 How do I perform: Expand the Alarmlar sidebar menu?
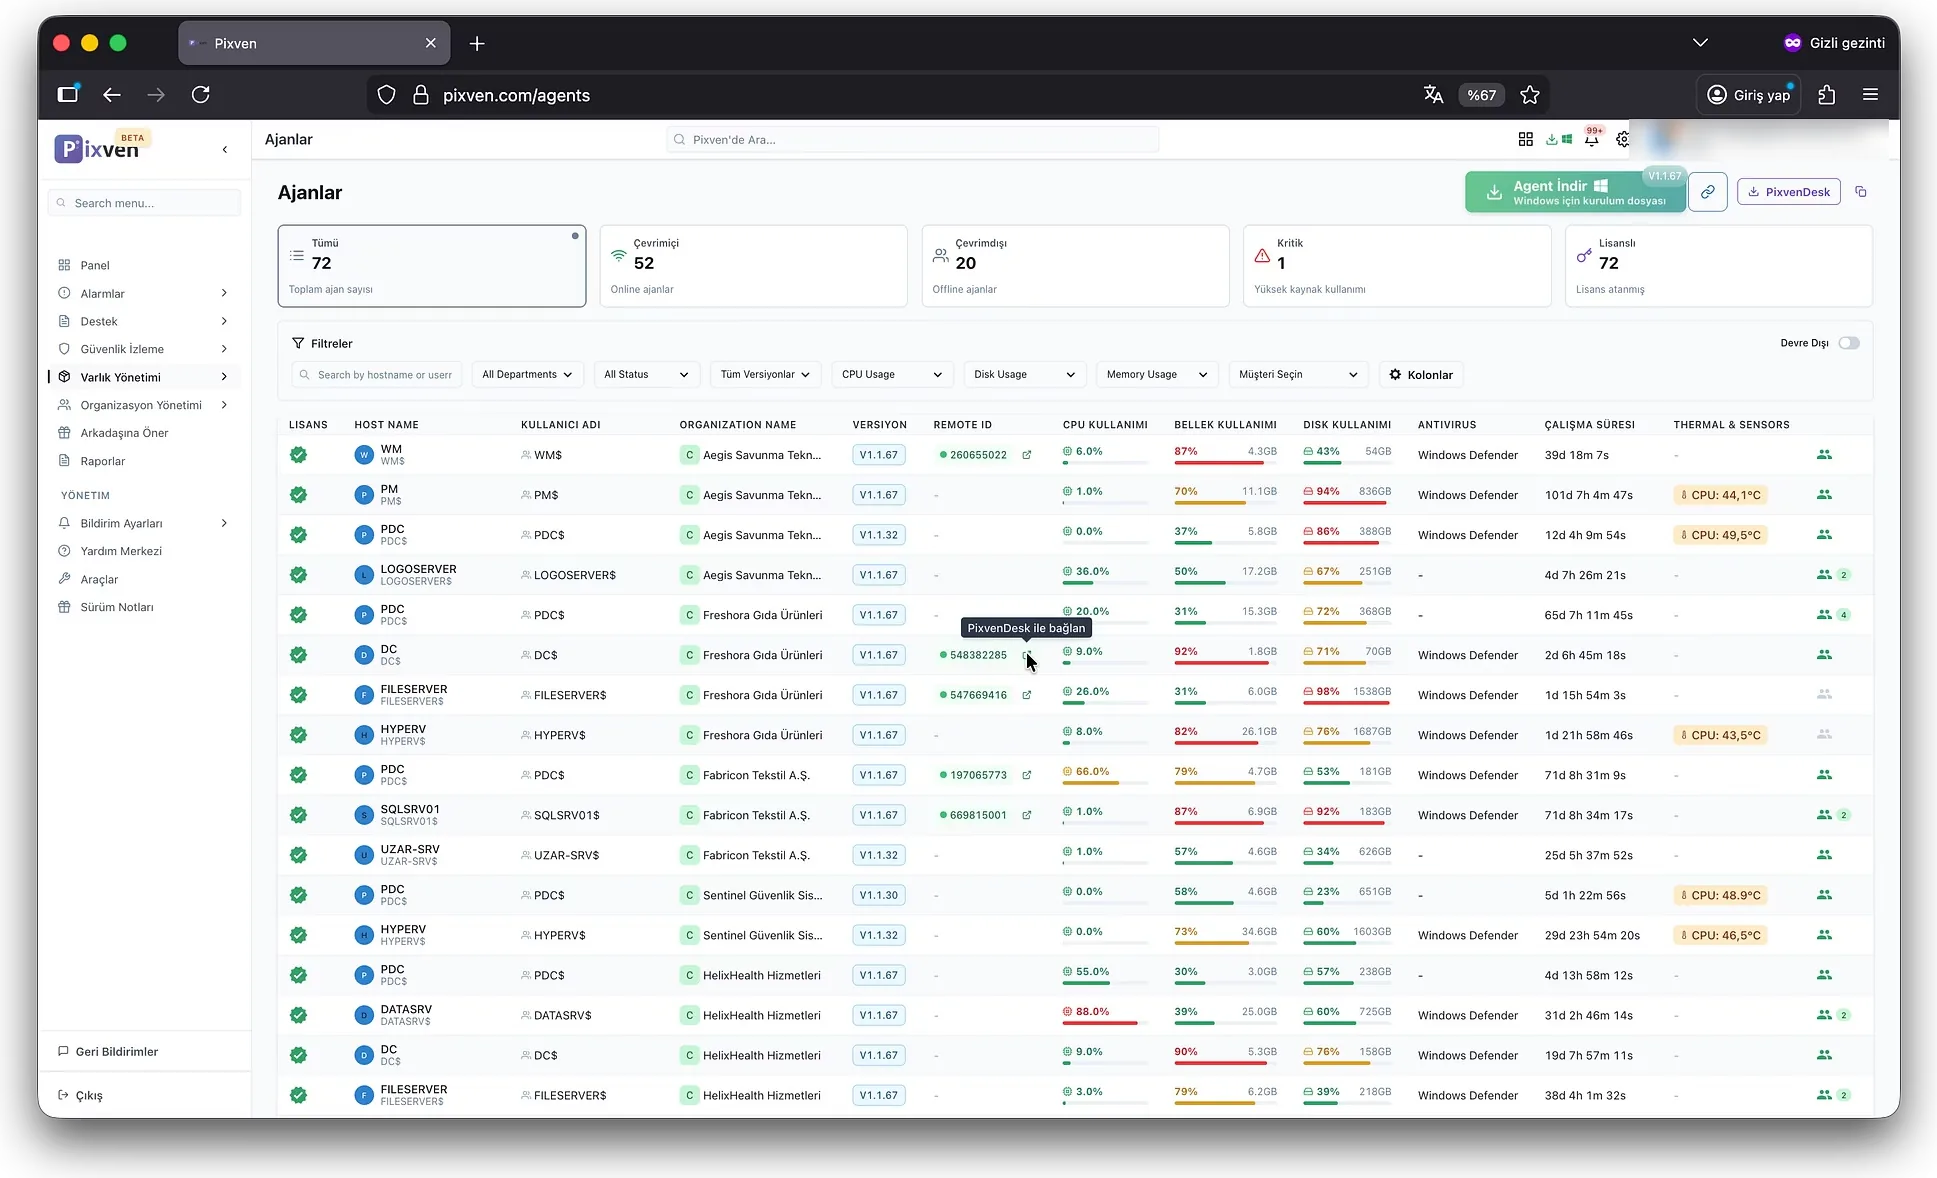tap(143, 294)
